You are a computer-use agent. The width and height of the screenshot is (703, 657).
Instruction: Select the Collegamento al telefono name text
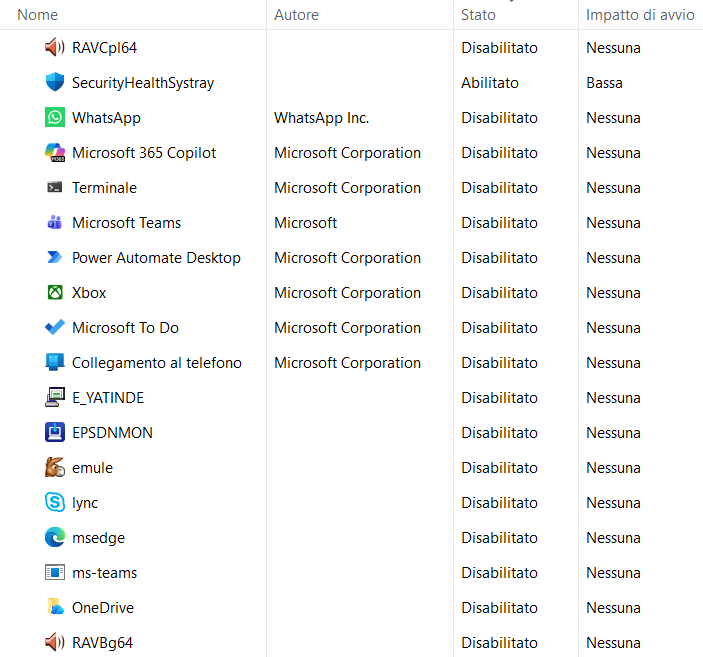pyautogui.click(x=156, y=362)
